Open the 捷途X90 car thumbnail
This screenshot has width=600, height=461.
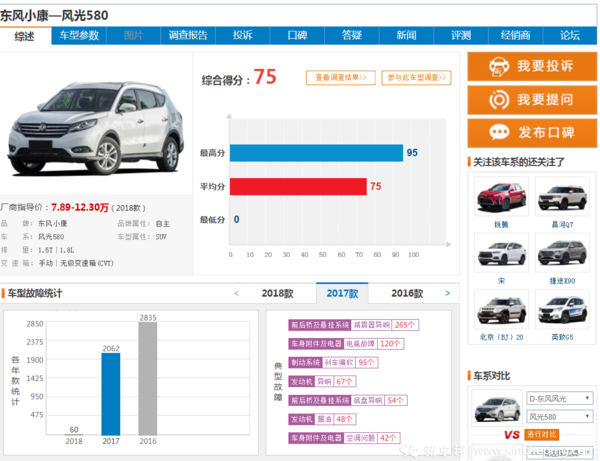coord(557,258)
